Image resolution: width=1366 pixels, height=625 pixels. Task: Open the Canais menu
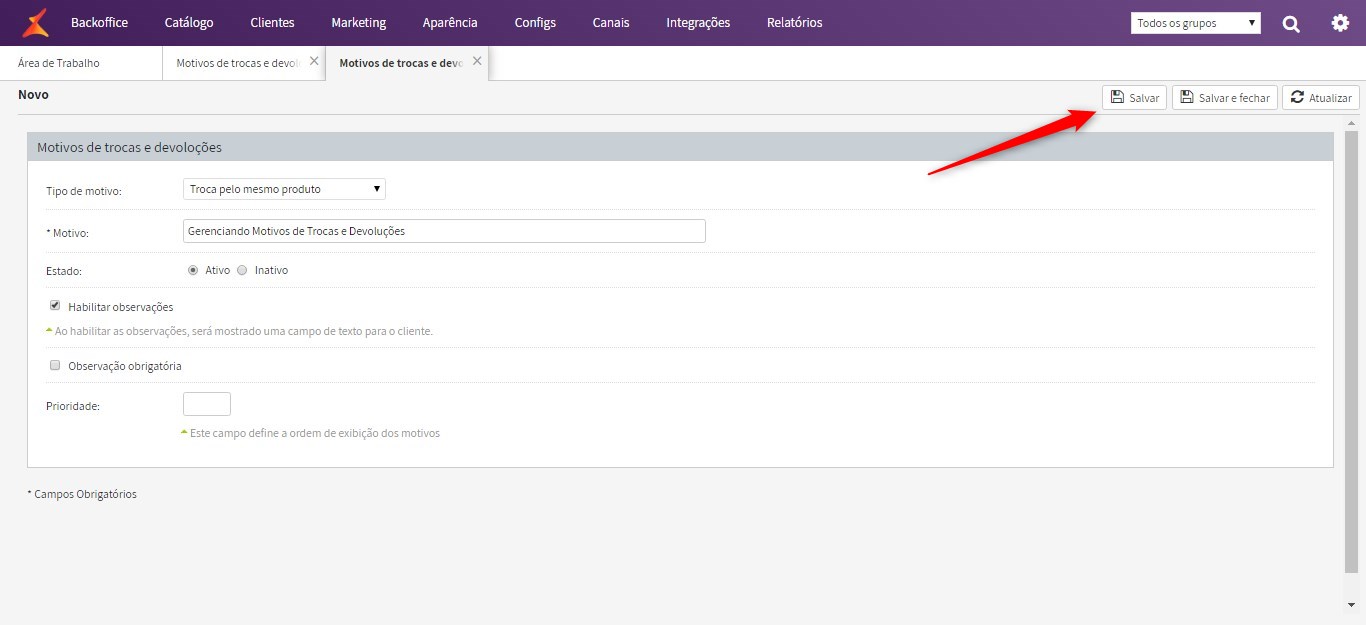pos(611,22)
